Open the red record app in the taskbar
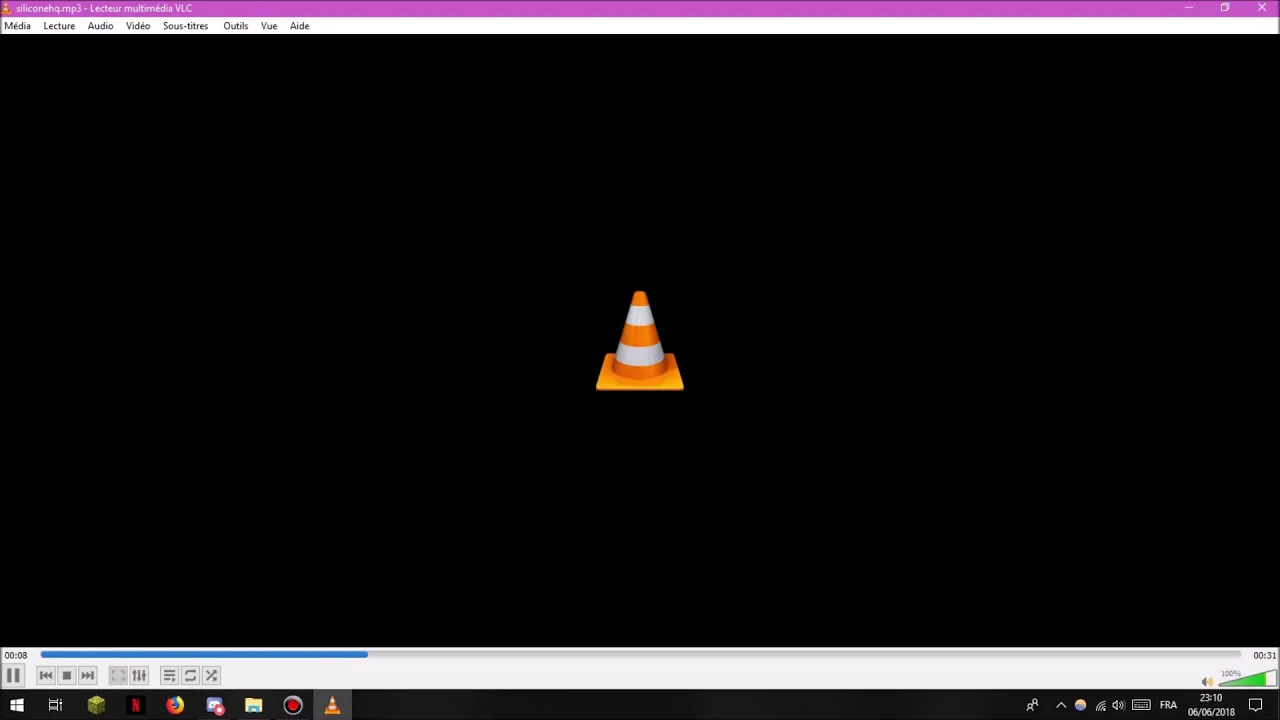 tap(293, 705)
